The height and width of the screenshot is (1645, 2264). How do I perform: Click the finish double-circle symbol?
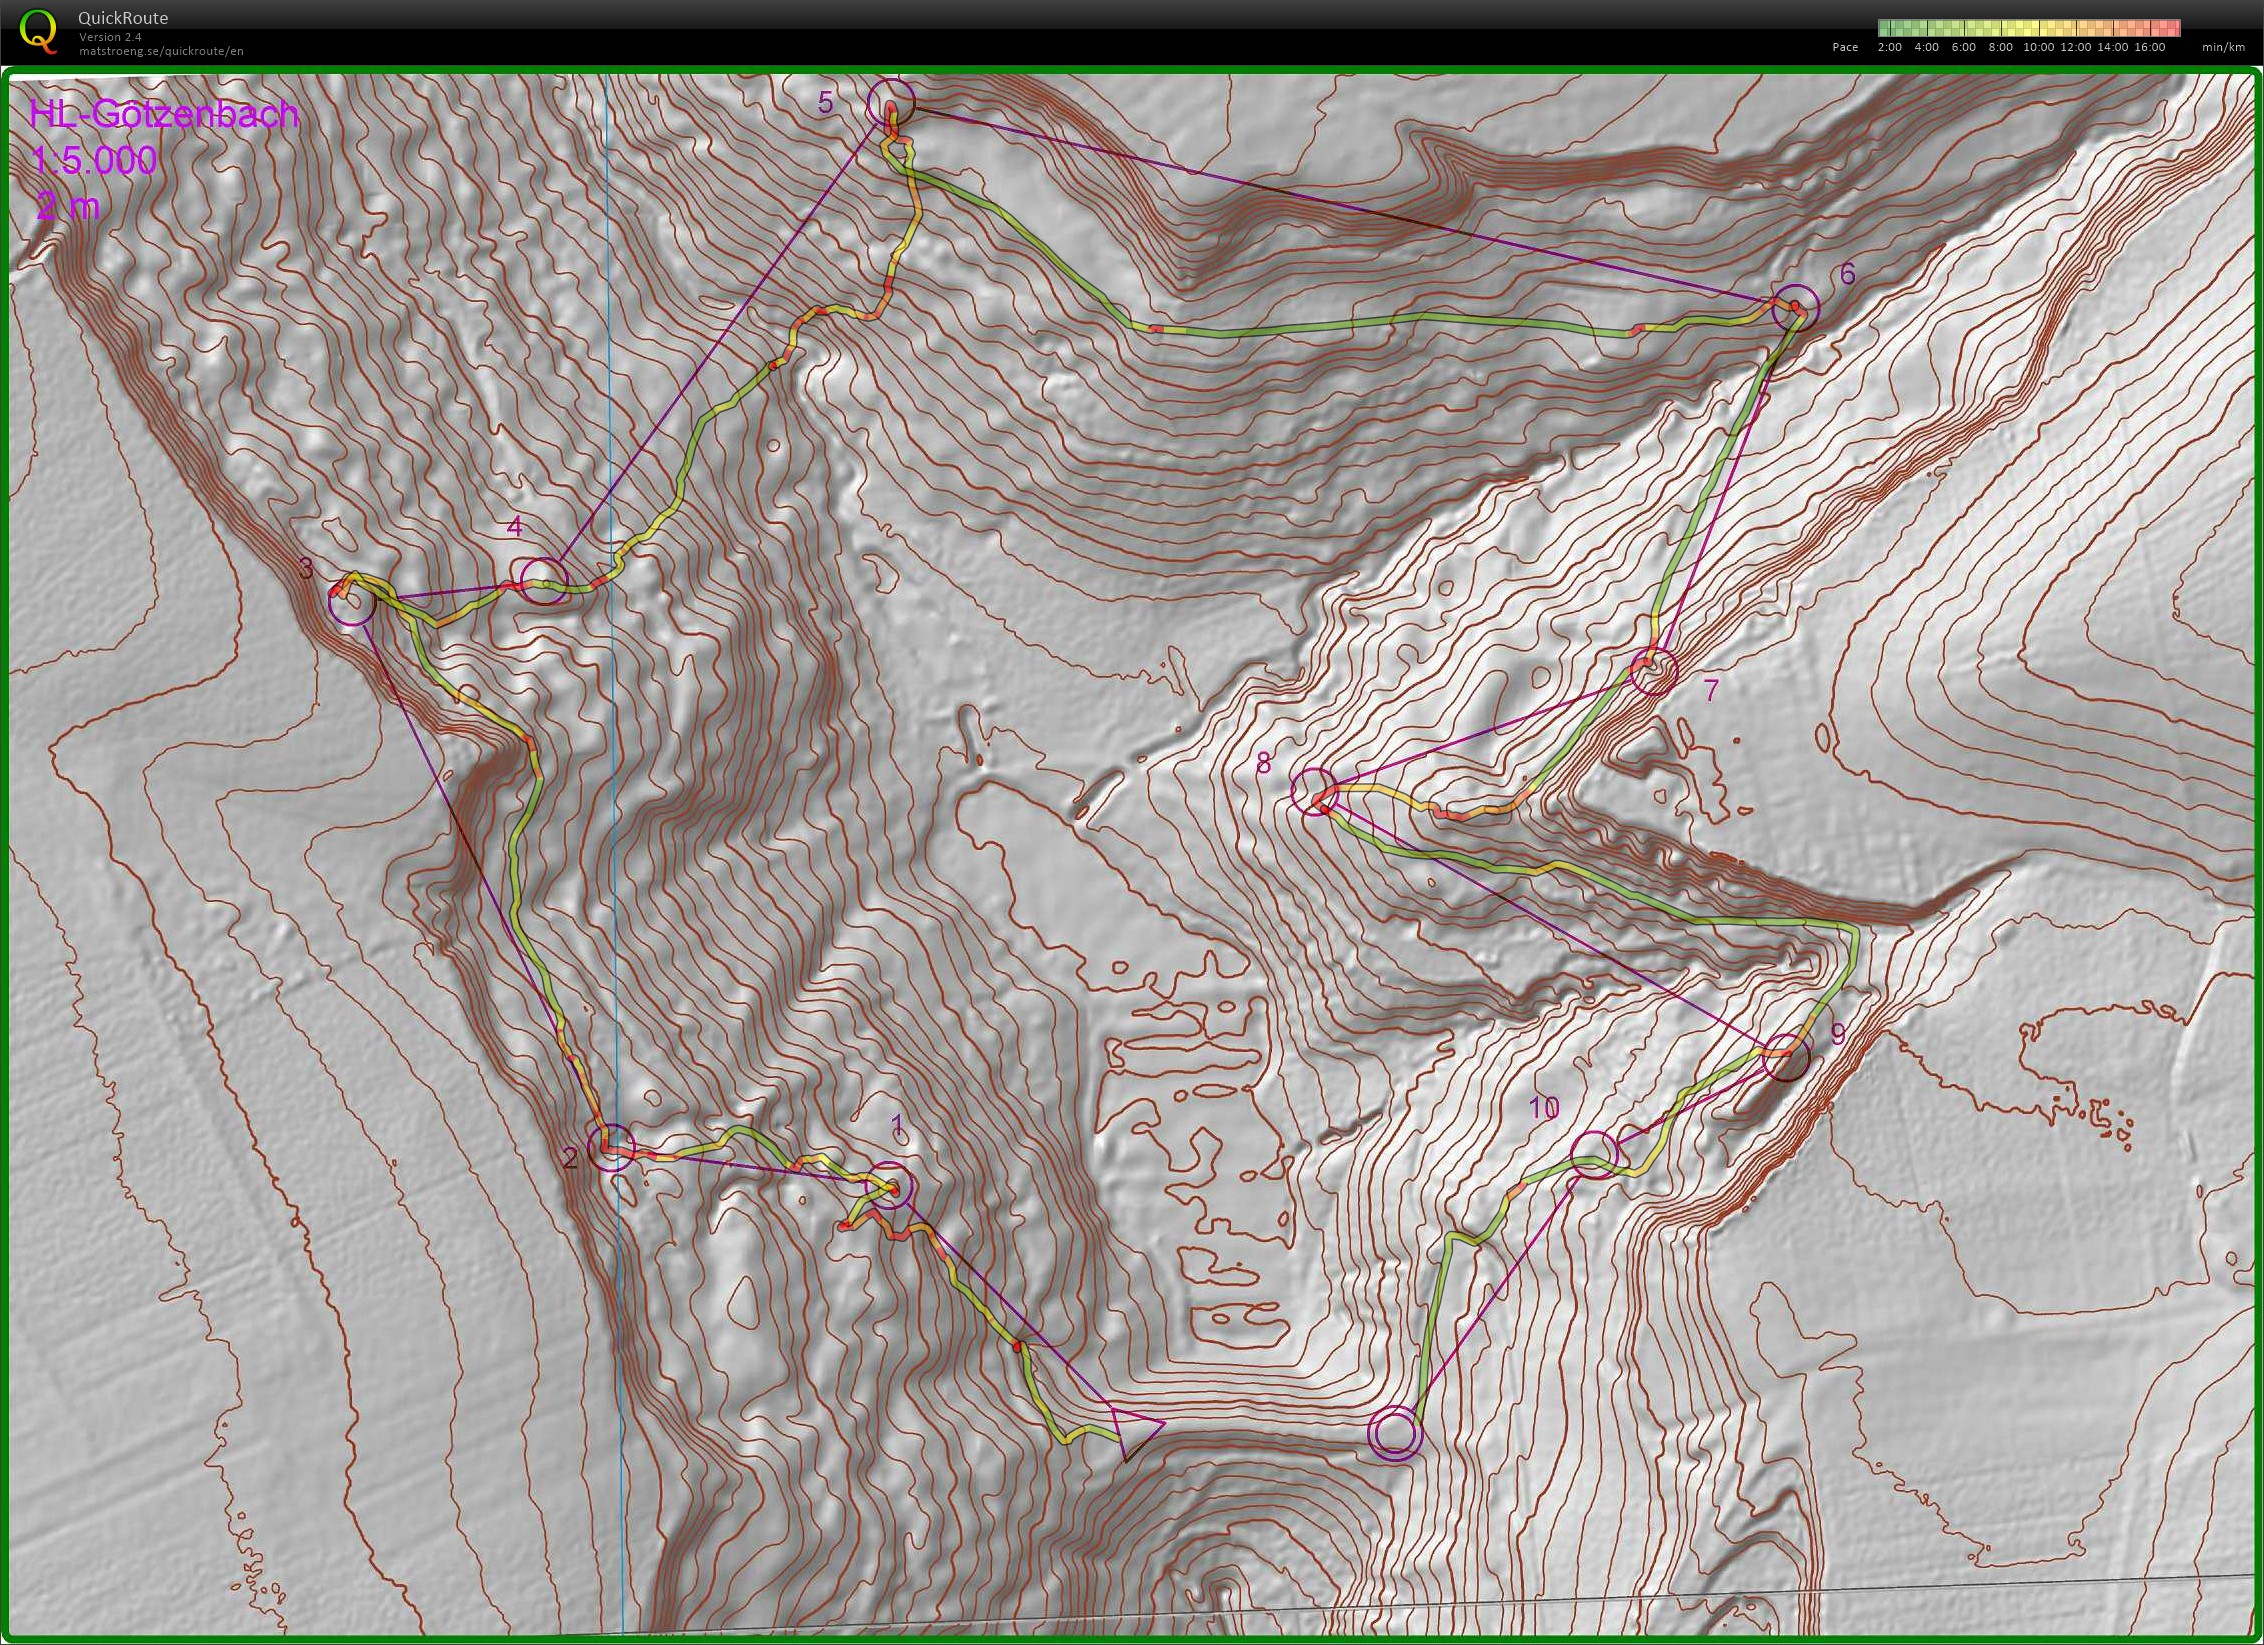1395,1434
